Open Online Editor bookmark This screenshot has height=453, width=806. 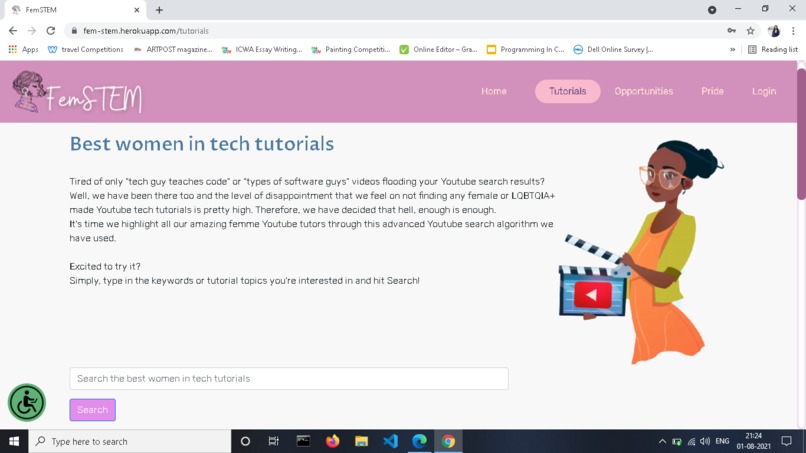coord(438,49)
